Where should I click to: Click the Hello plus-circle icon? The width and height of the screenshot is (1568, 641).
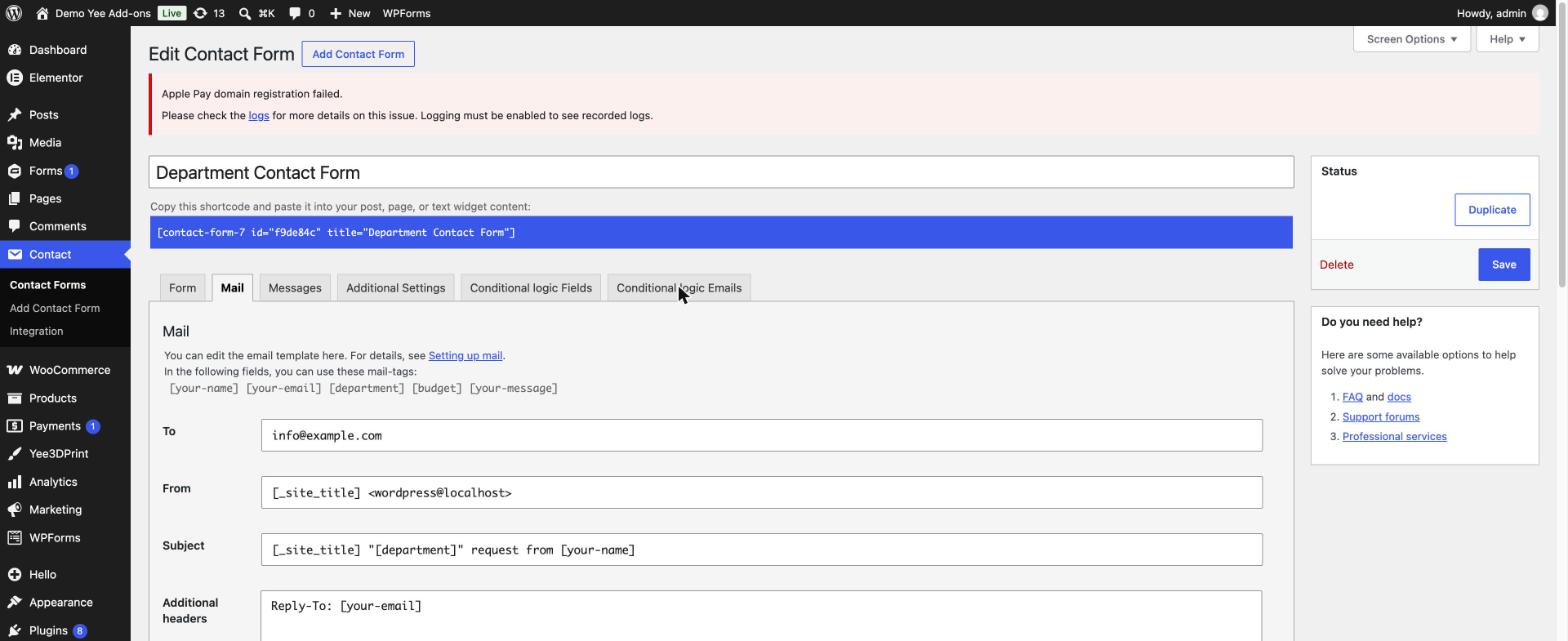point(14,575)
